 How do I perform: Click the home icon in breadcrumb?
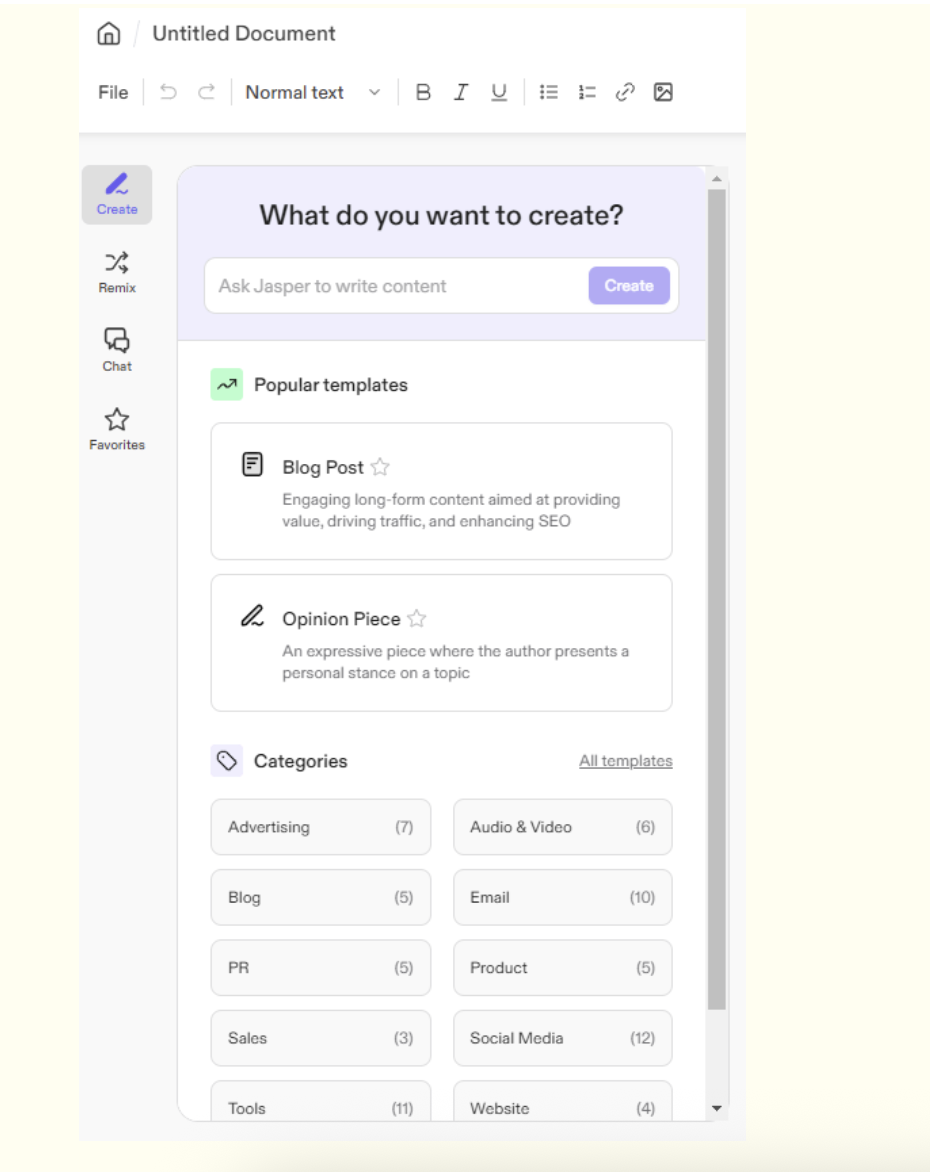click(108, 34)
